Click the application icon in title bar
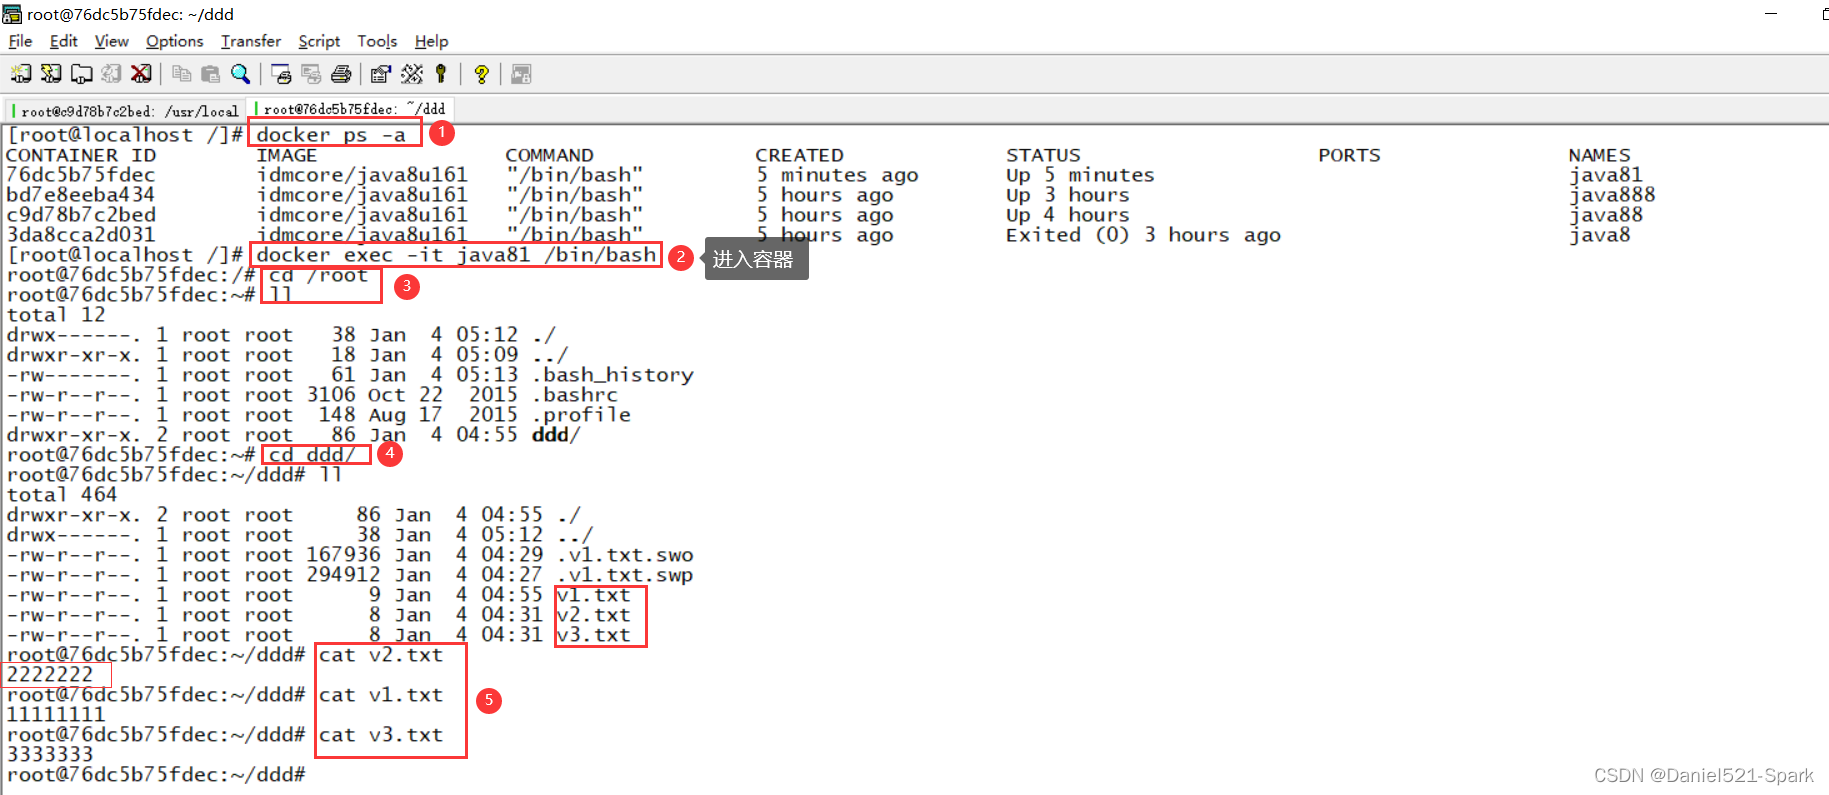1829x795 pixels. coord(12,14)
